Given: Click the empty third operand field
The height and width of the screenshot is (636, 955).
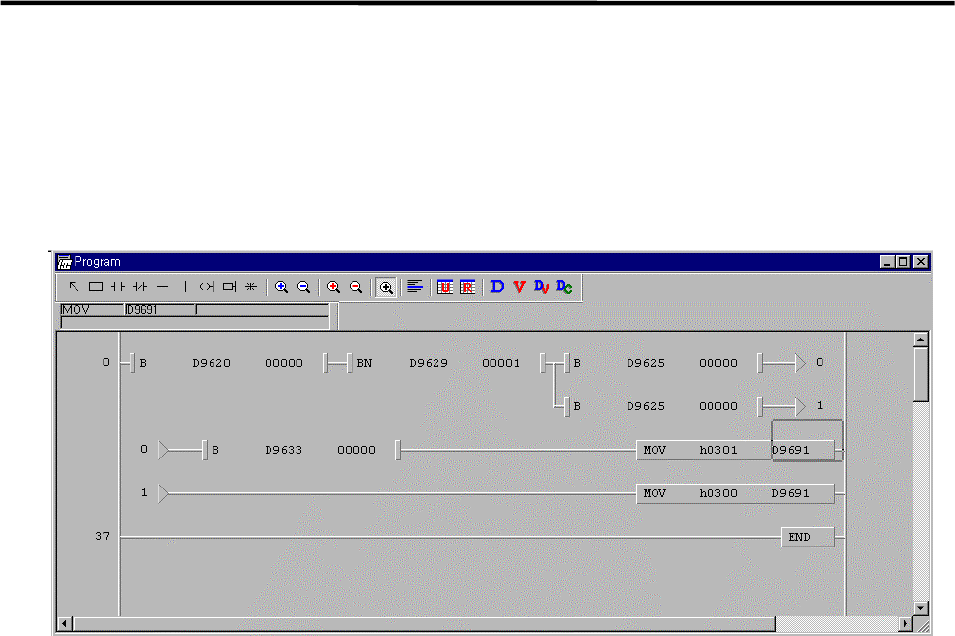Looking at the screenshot, I should click(x=263, y=310).
